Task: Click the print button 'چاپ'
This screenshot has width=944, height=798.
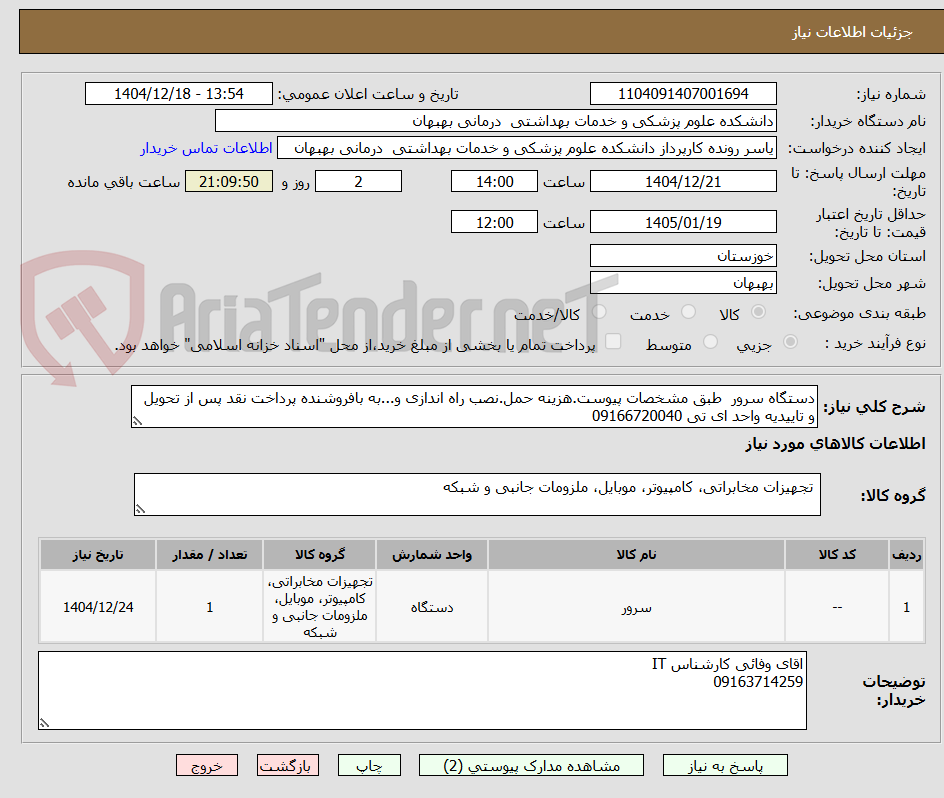Action: coord(369,765)
